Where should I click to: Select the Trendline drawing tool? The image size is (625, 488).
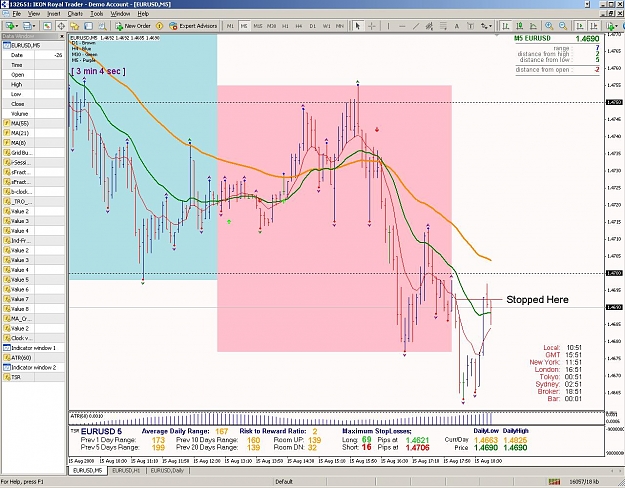416,26
